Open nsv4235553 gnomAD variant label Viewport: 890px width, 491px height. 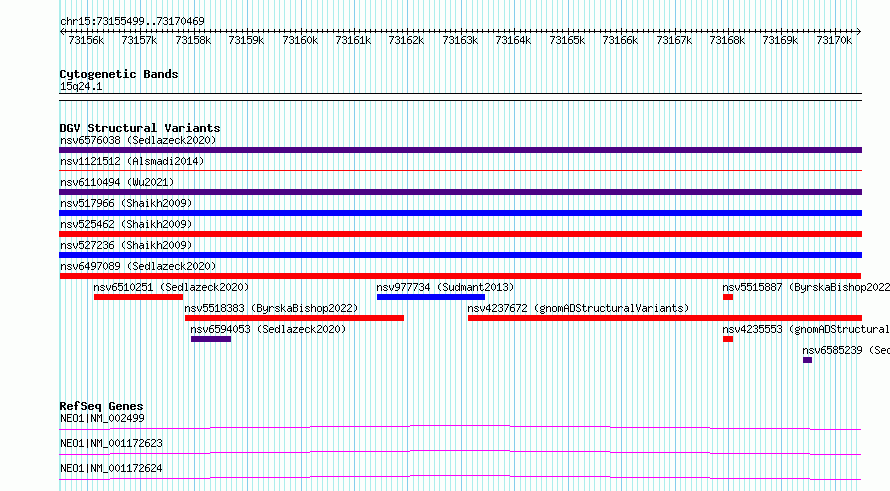(806, 329)
